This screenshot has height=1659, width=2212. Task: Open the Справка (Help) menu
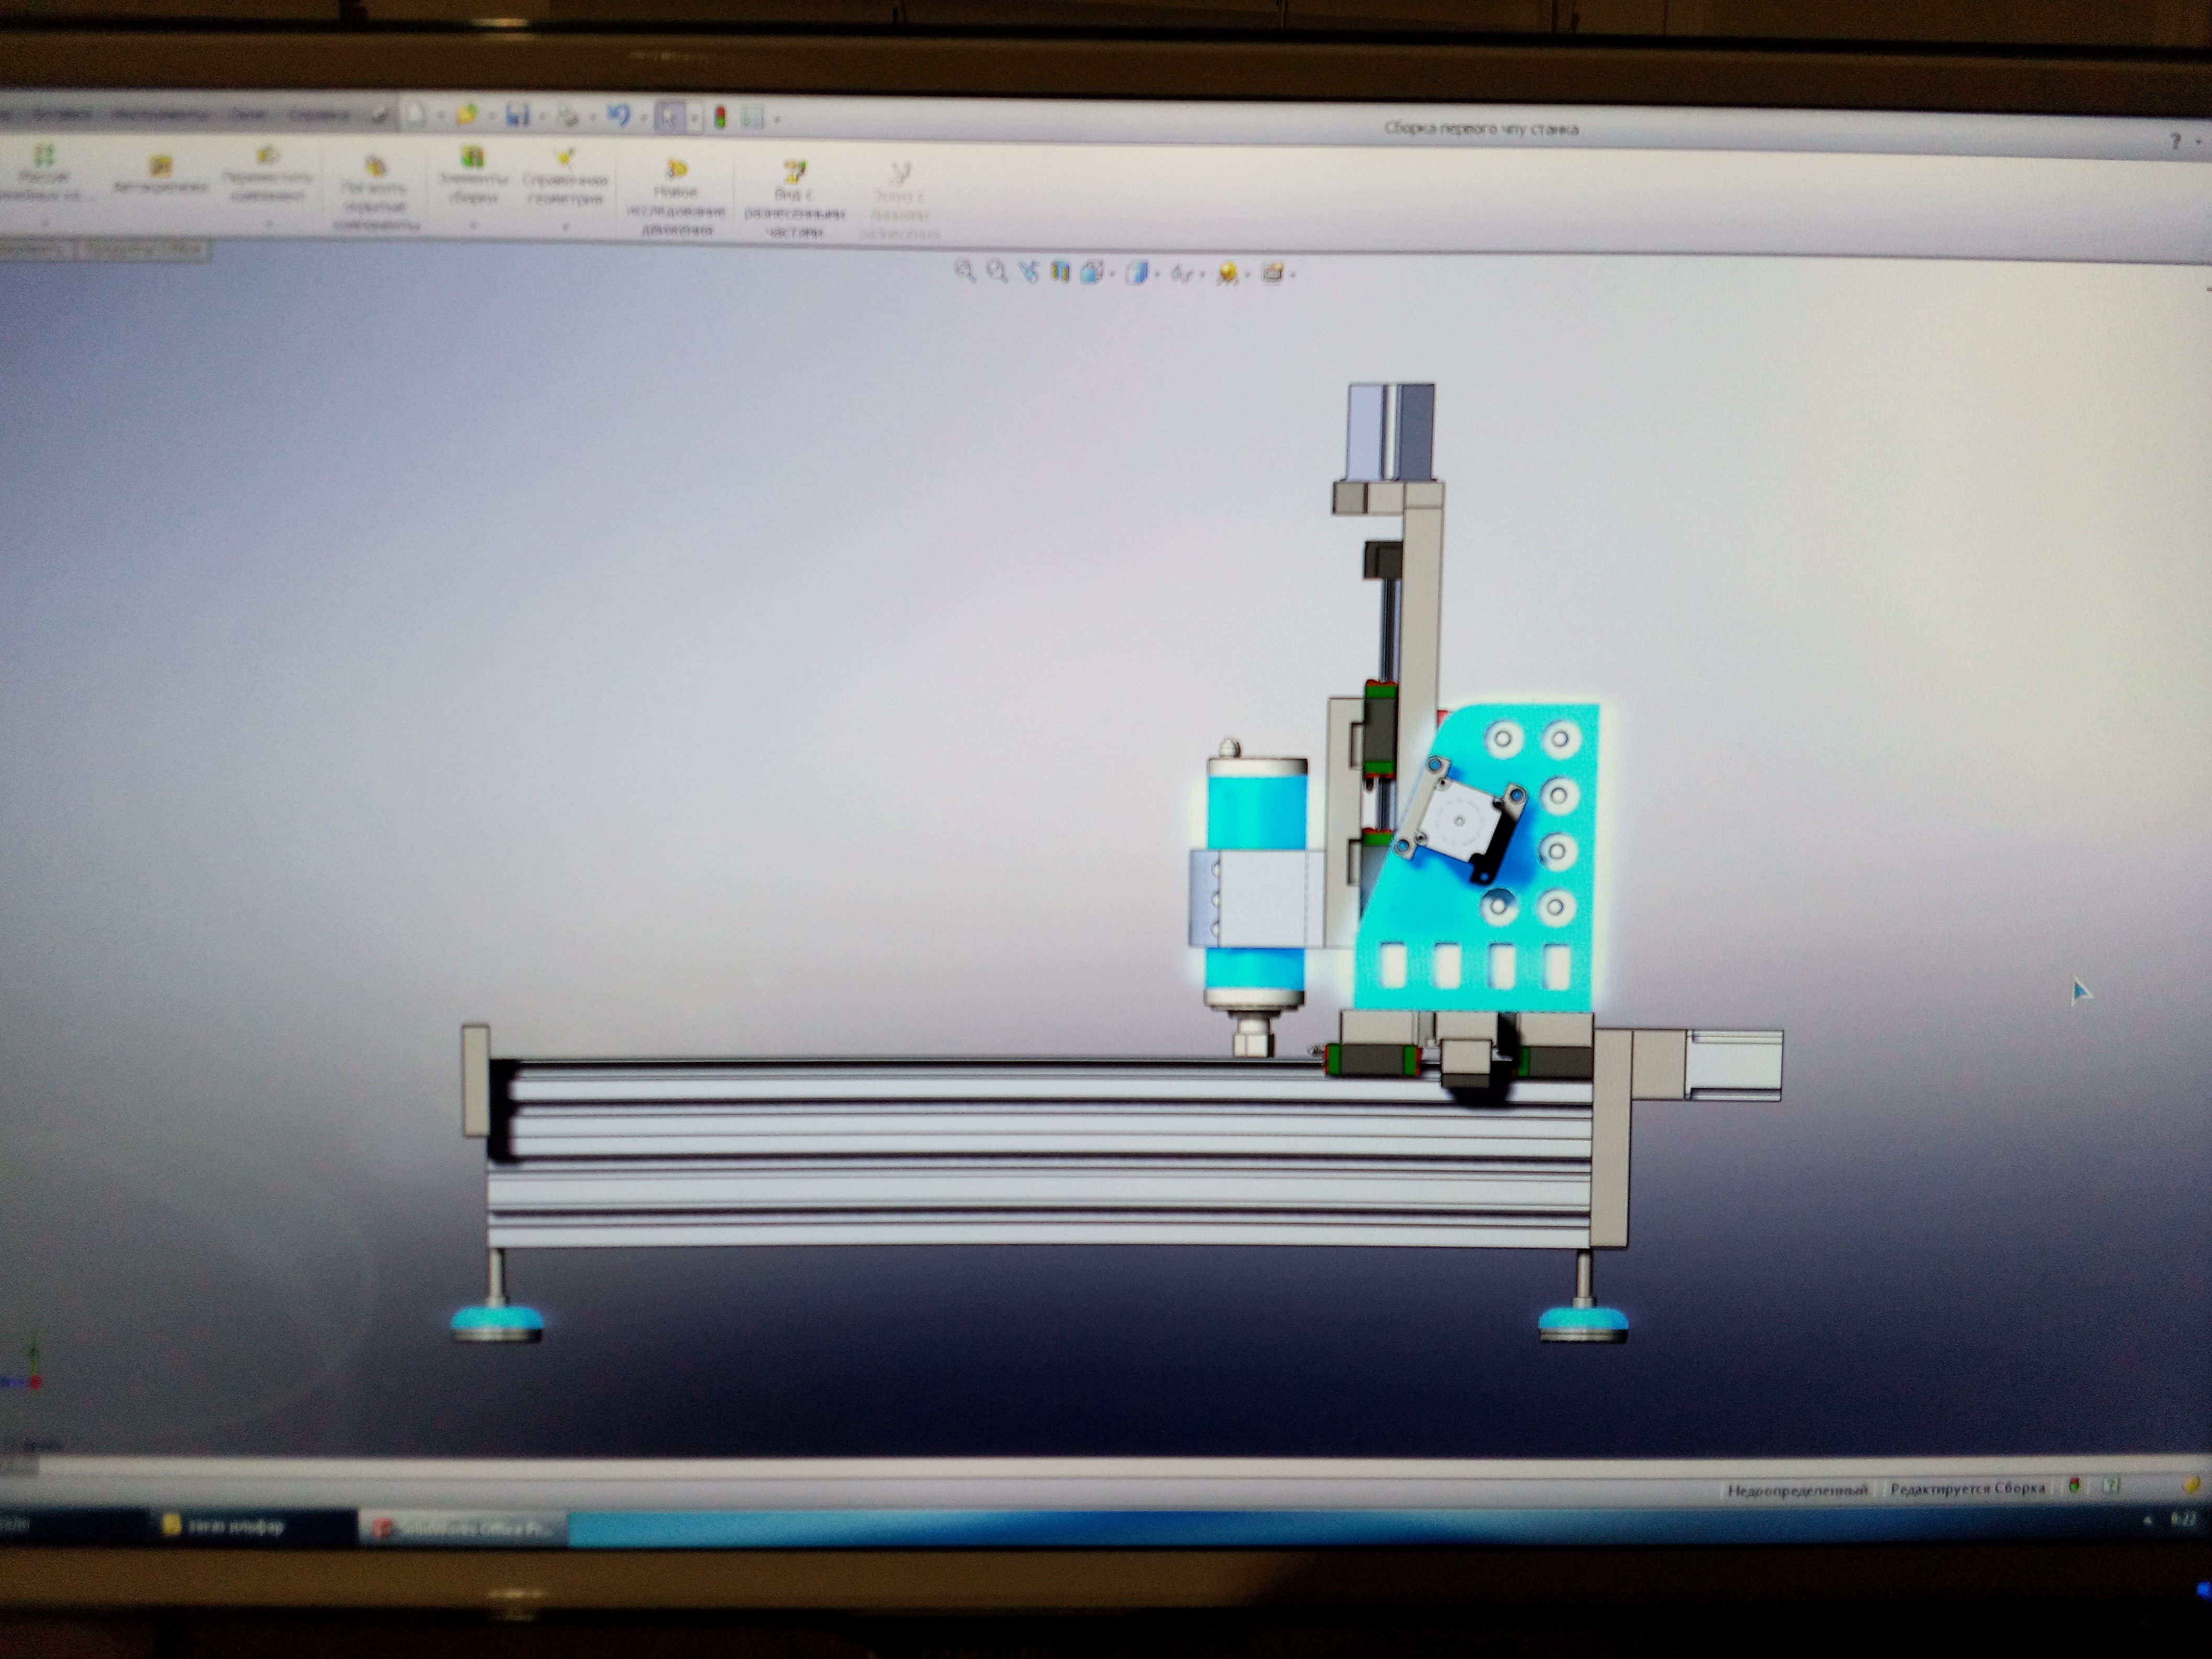(319, 115)
